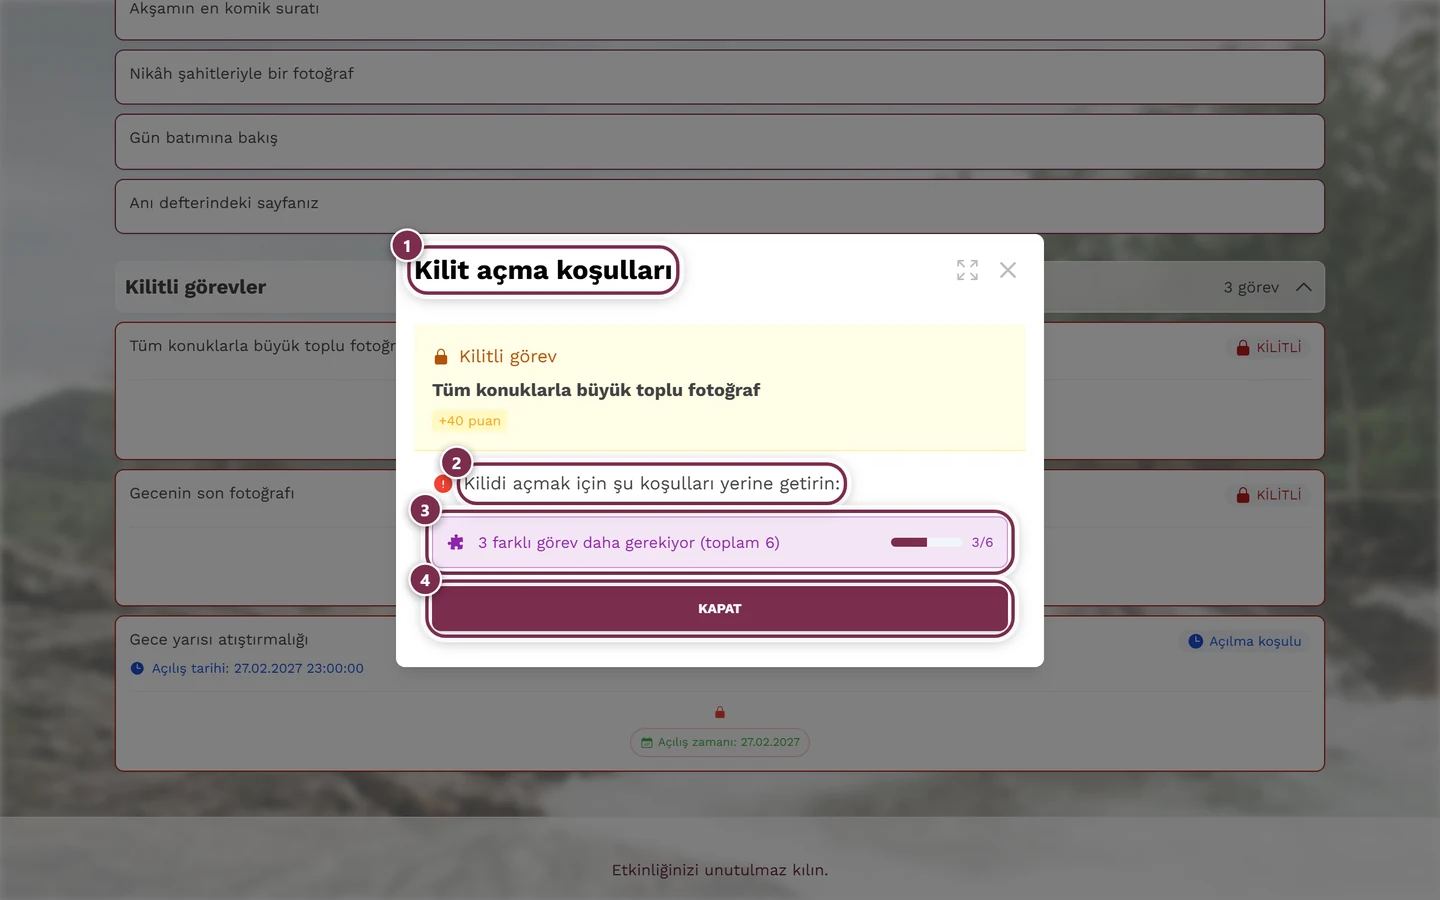
Task: Click the KAPAT button
Action: (720, 609)
